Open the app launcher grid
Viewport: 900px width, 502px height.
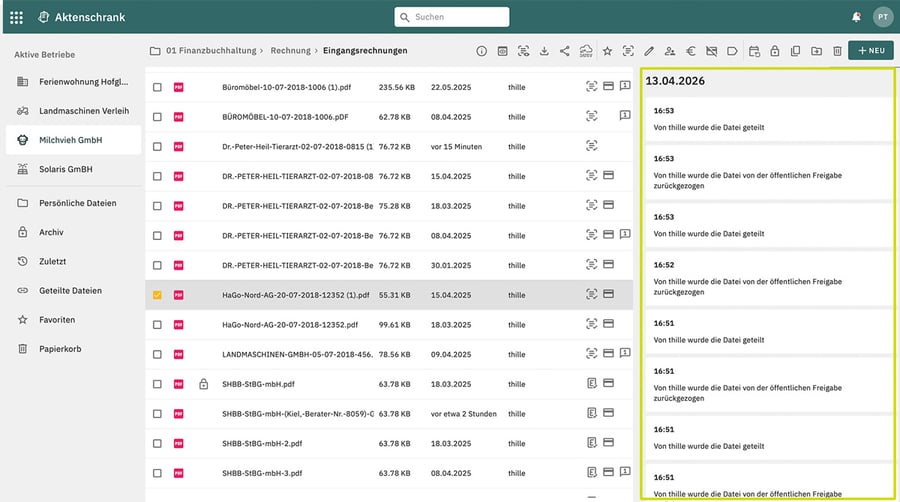click(16, 17)
